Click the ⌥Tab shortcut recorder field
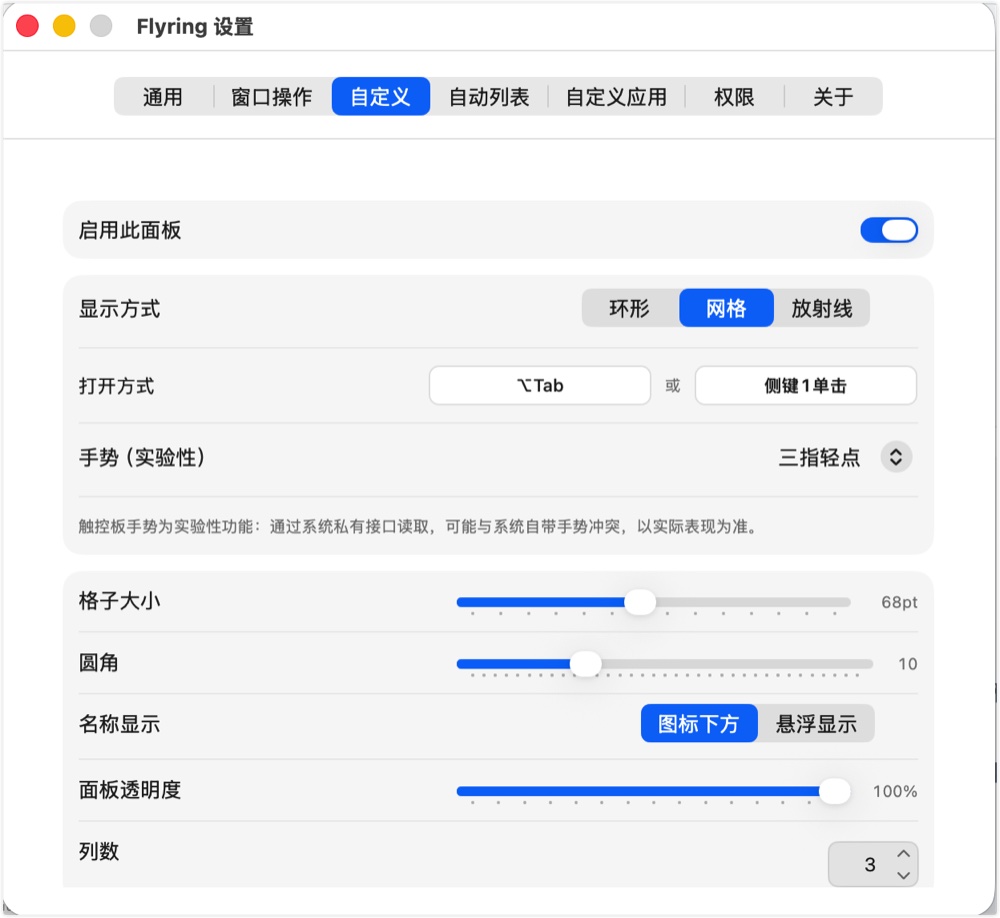 540,385
